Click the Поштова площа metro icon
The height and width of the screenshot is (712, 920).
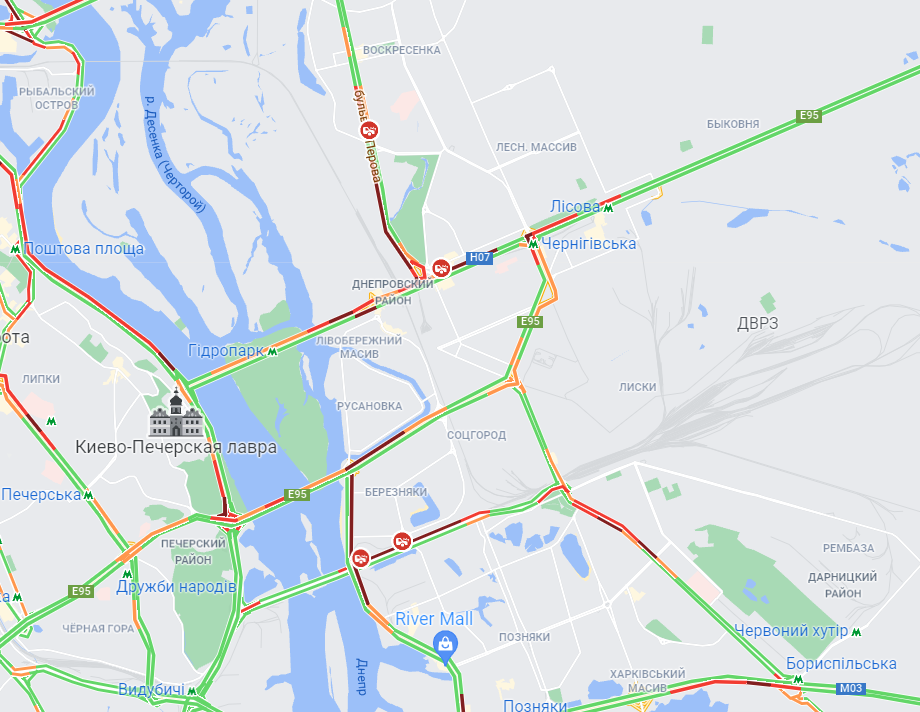click(15, 249)
